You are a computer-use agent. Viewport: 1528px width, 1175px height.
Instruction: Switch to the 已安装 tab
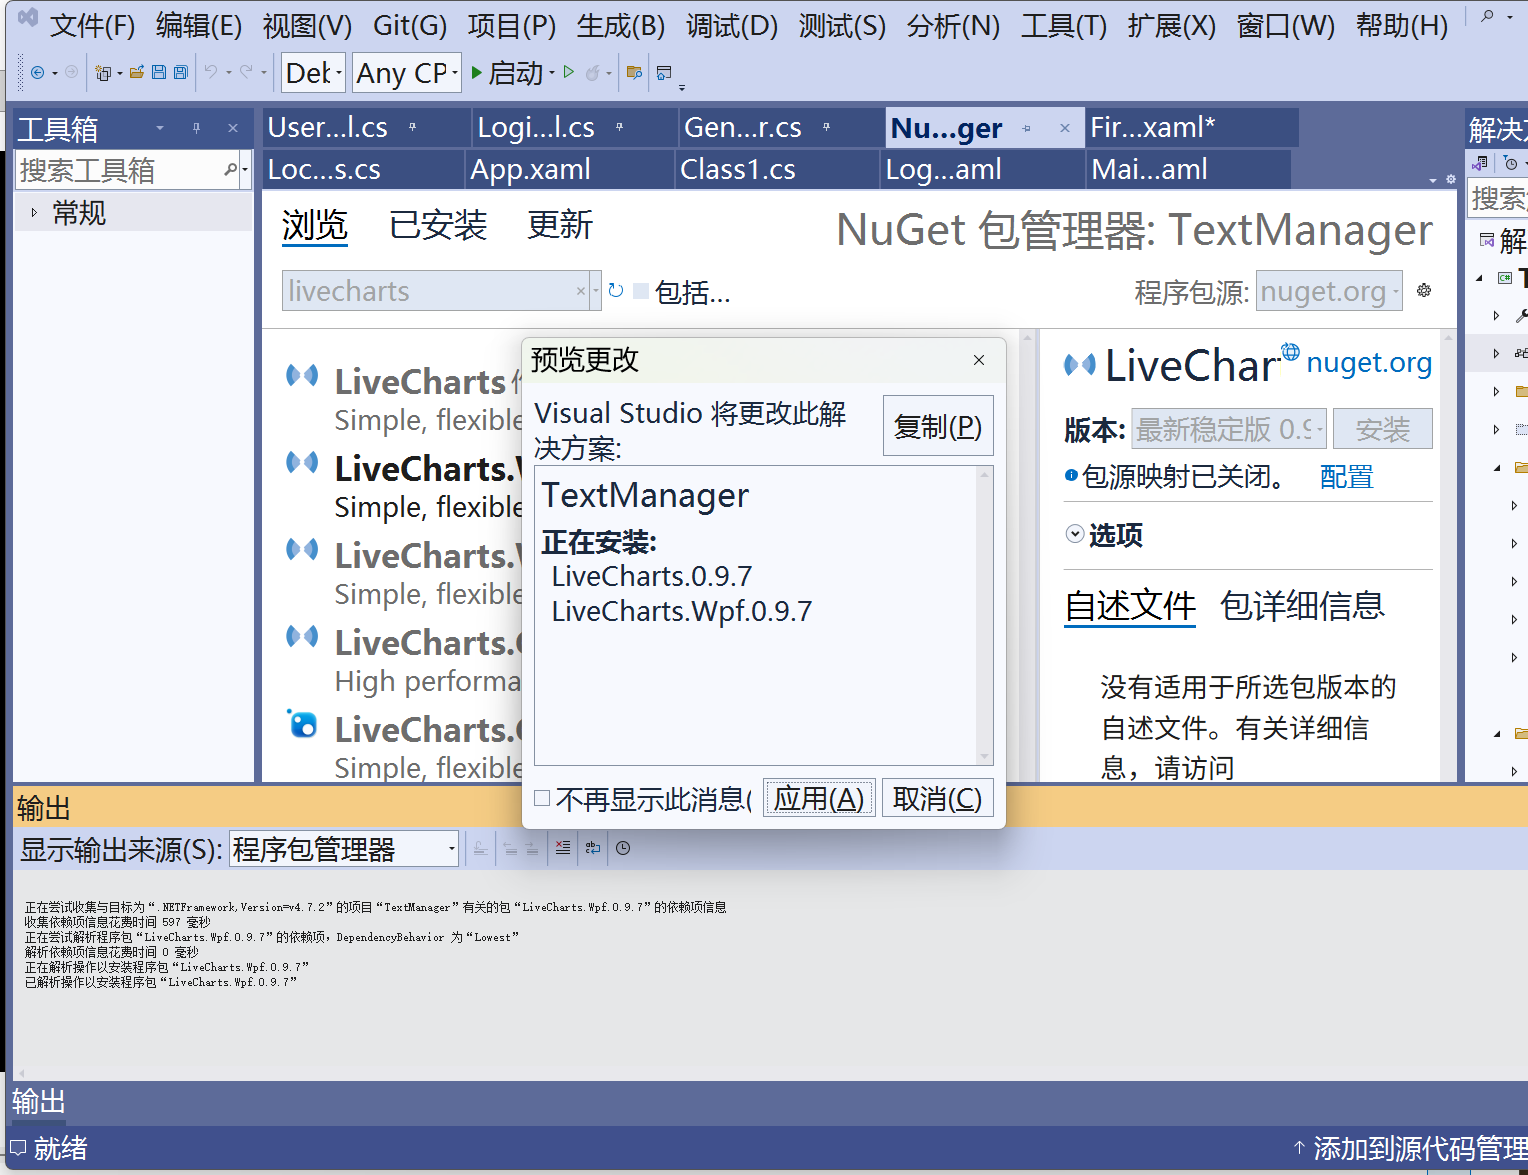coord(438,225)
